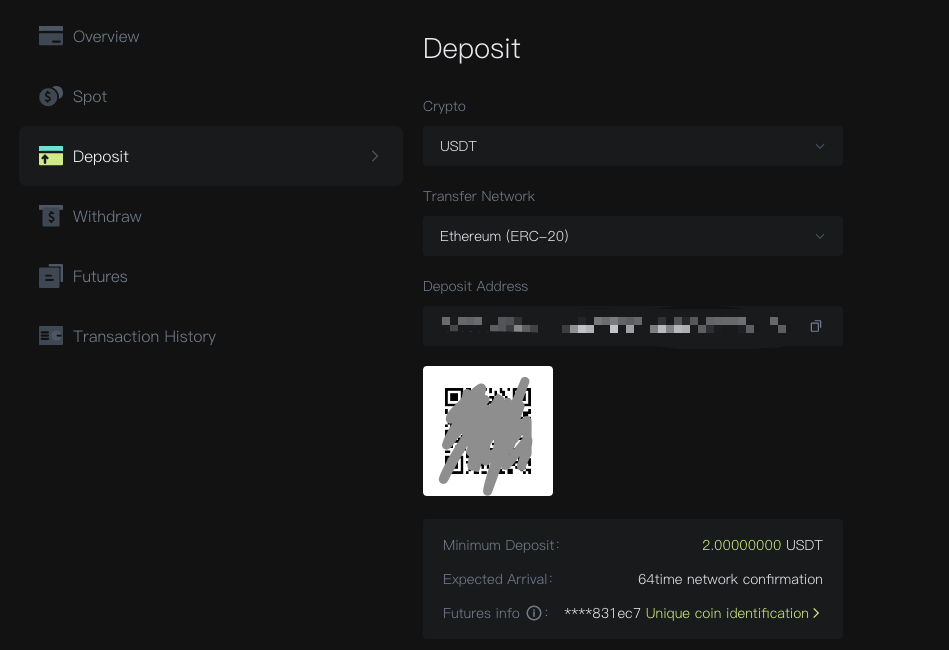Click the blurred Deposit Address field
This screenshot has height=650, width=949.
pos(610,326)
